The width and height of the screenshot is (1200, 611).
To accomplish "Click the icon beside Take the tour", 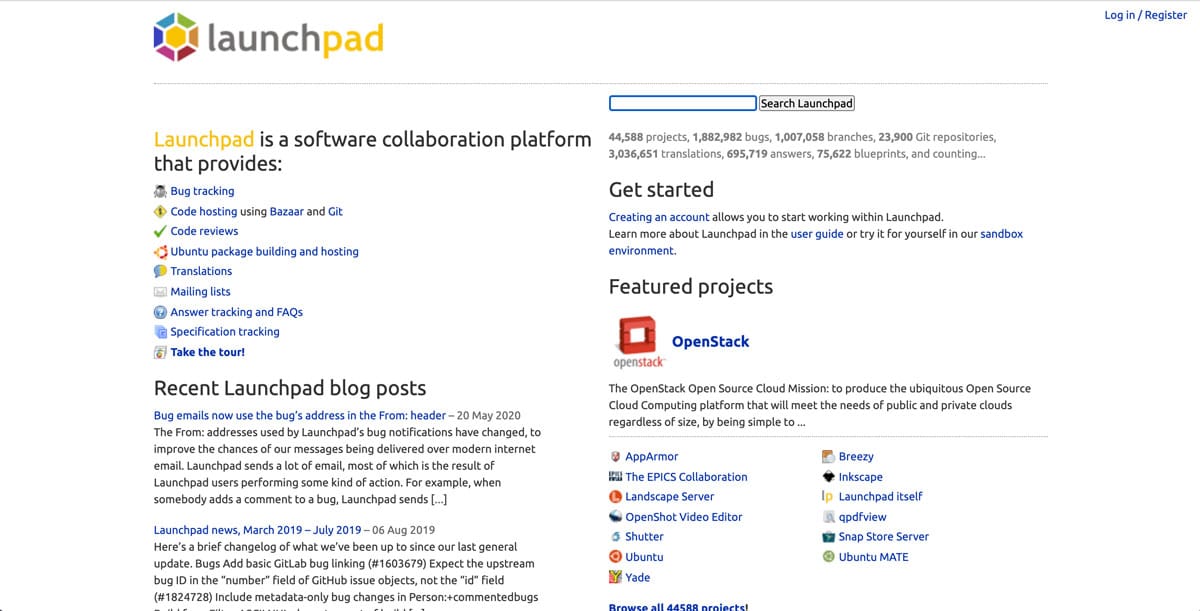I will point(160,352).
